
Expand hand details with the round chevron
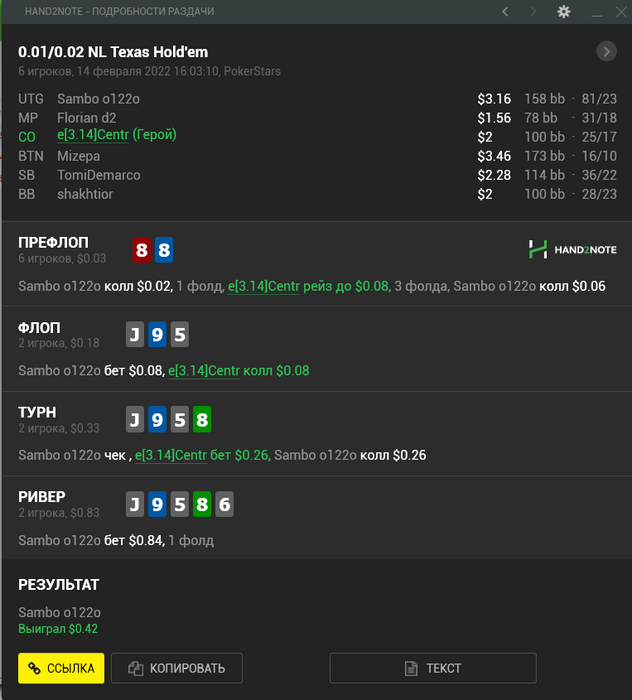pos(606,51)
